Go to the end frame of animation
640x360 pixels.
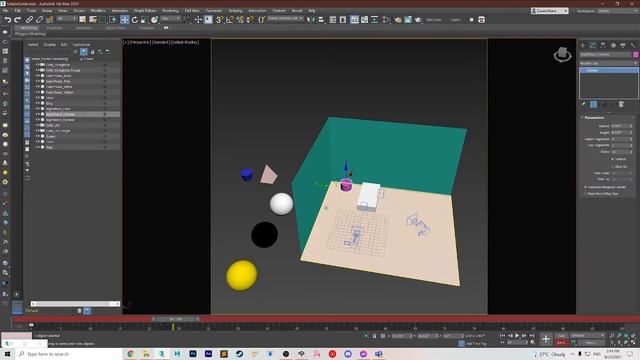(x=531, y=336)
